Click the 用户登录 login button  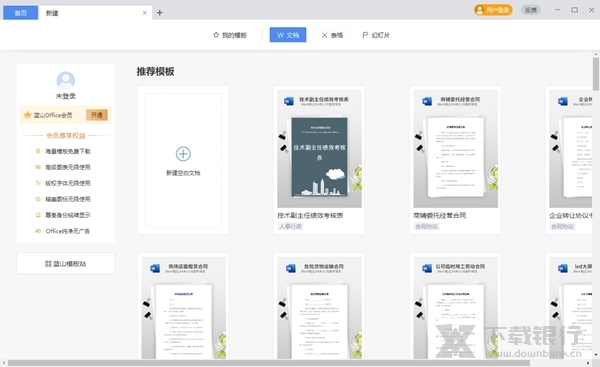pos(493,10)
